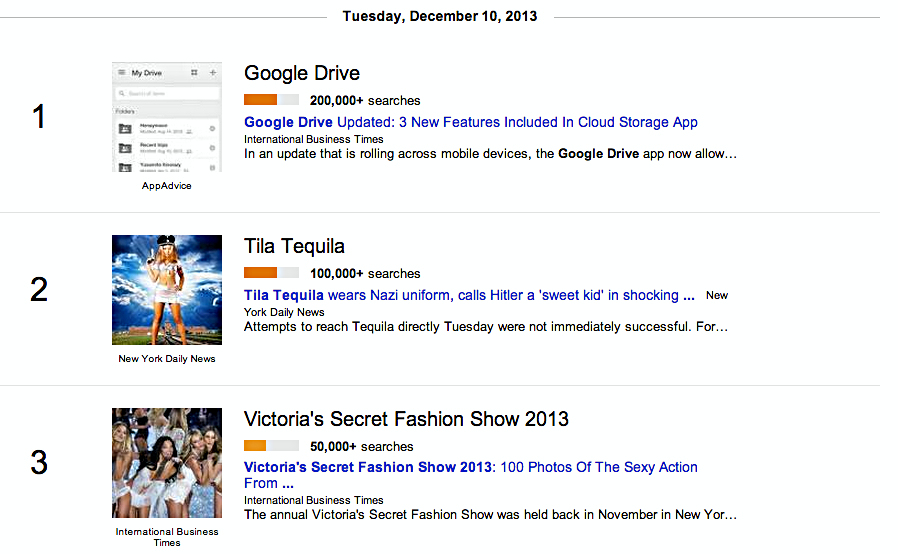
Task: Open 'Victoria's Secret Fashion Show 2013: 100 Photos' link
Action: [471, 475]
